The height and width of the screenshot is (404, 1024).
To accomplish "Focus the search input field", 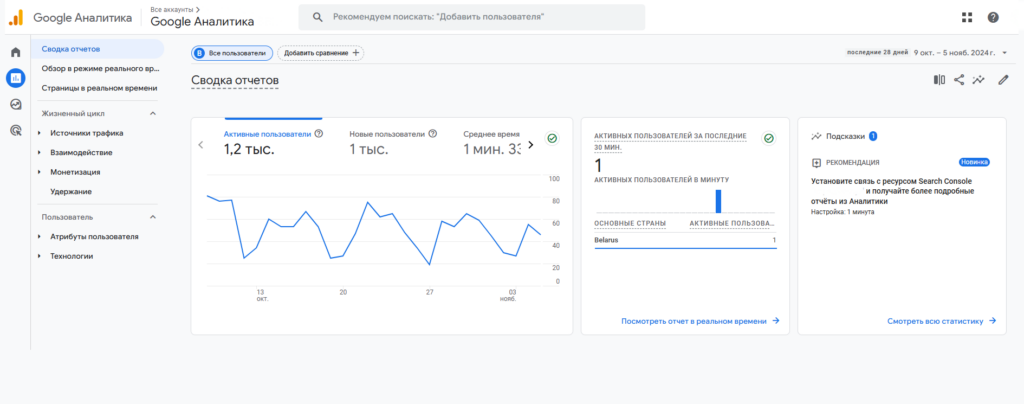I will pos(472,18).
